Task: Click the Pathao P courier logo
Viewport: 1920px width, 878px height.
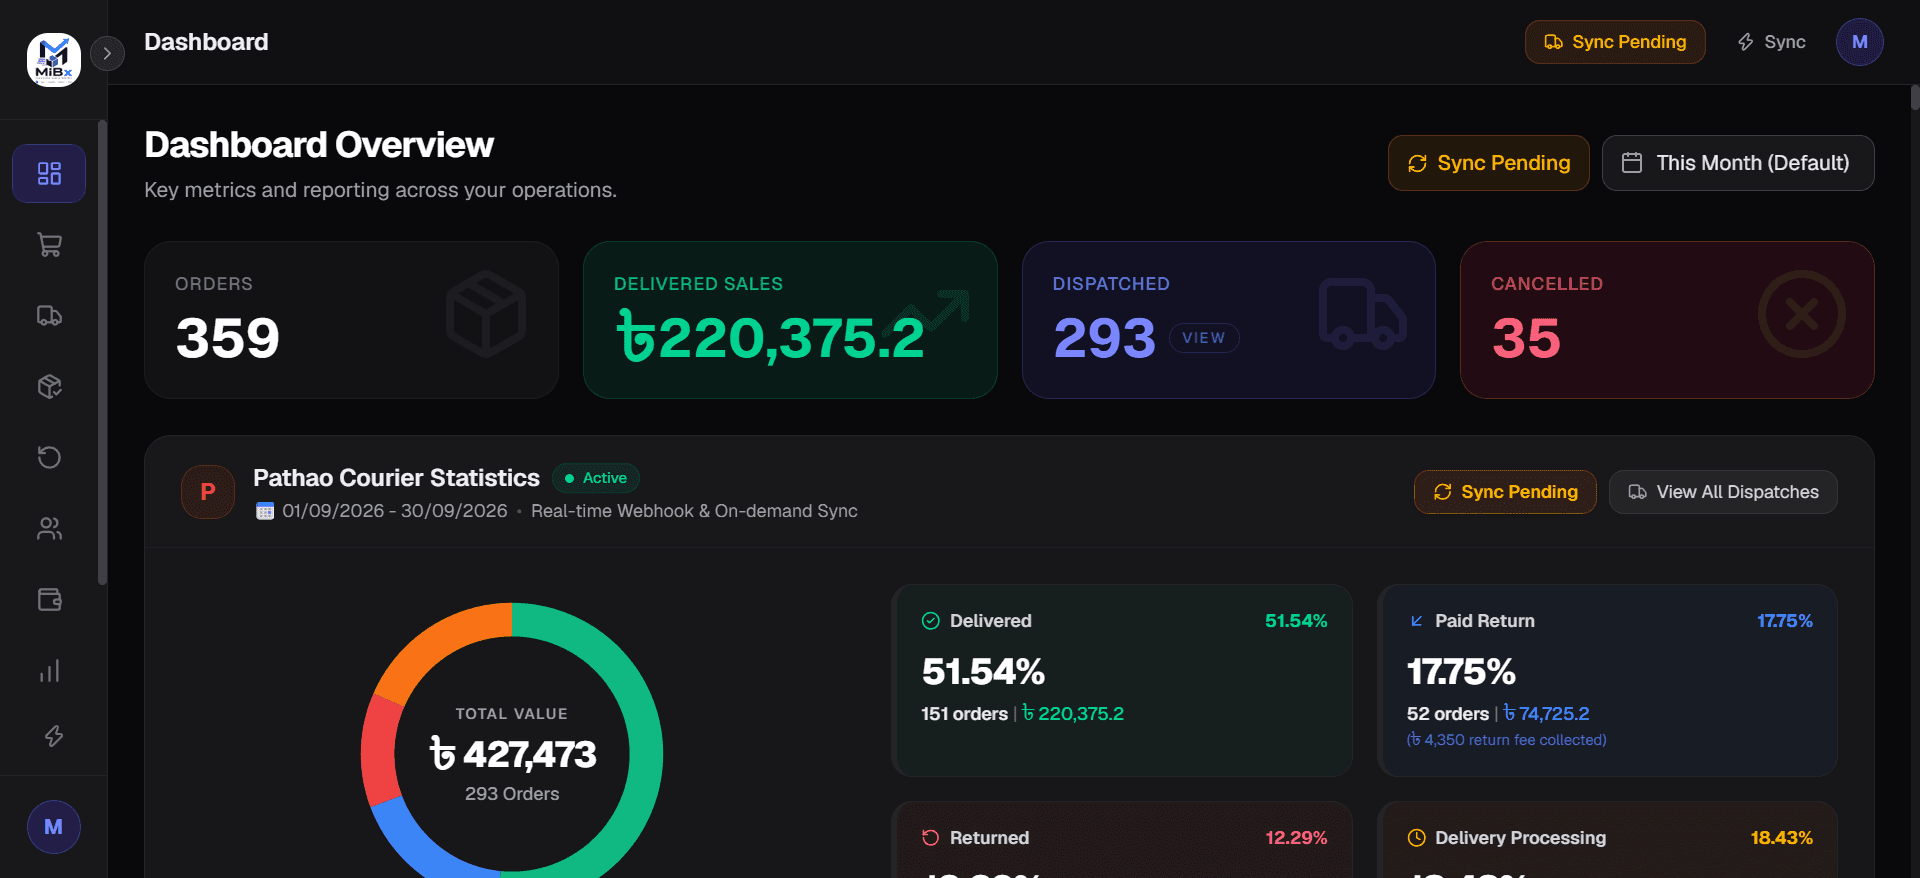Action: [208, 492]
